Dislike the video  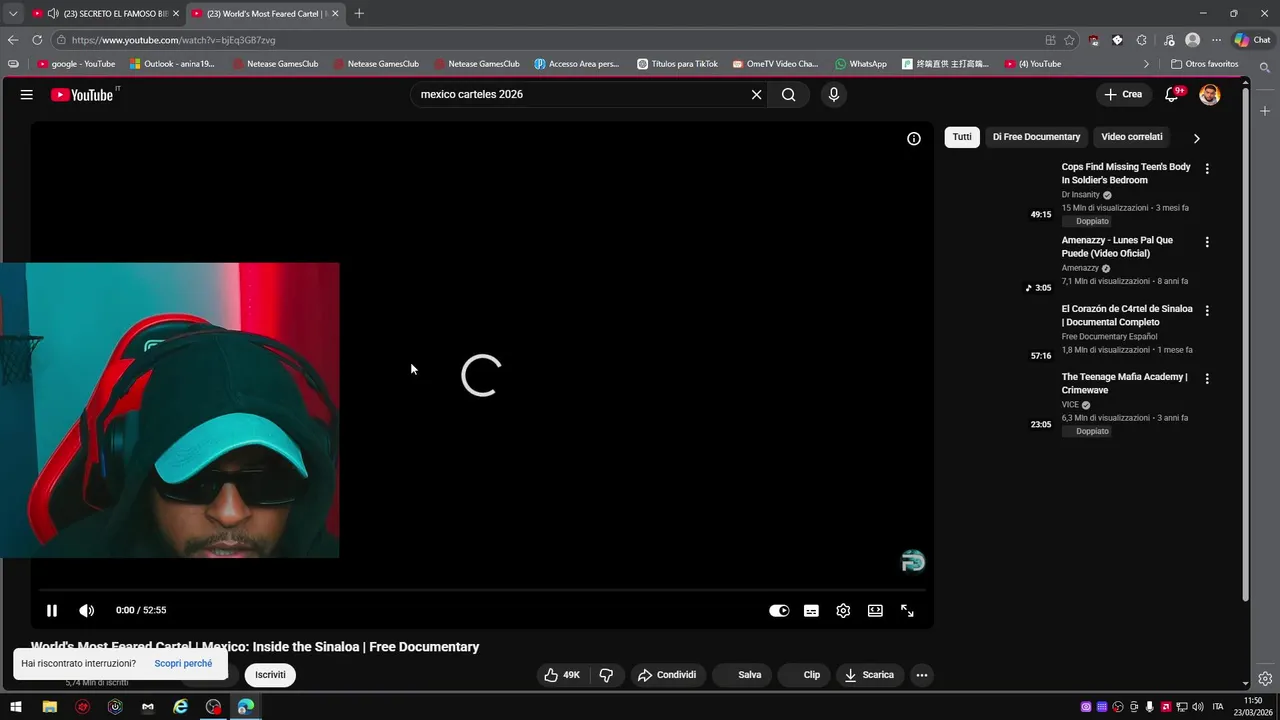[606, 675]
